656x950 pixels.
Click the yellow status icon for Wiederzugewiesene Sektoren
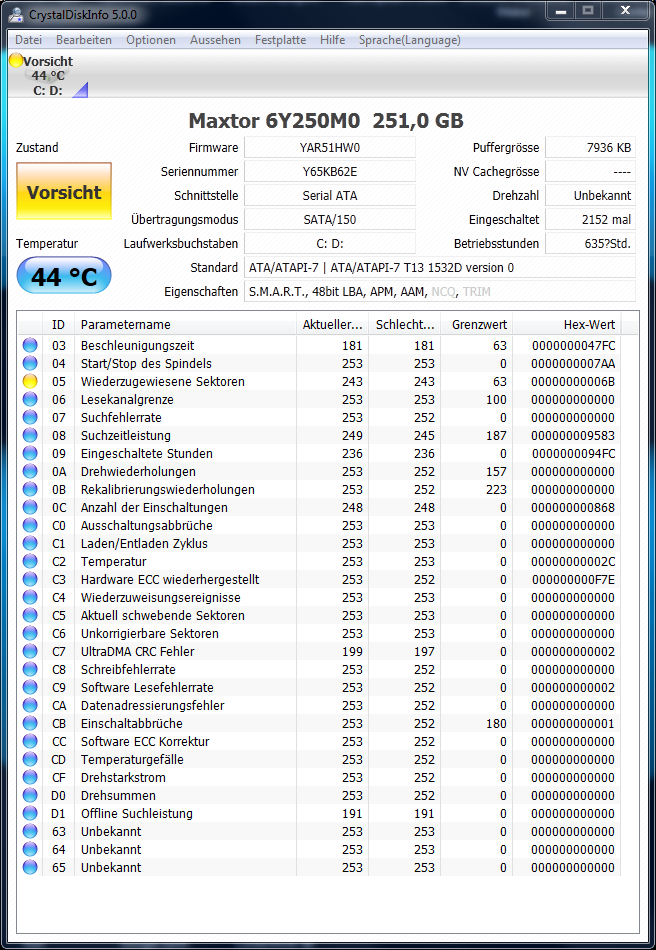click(x=30, y=381)
